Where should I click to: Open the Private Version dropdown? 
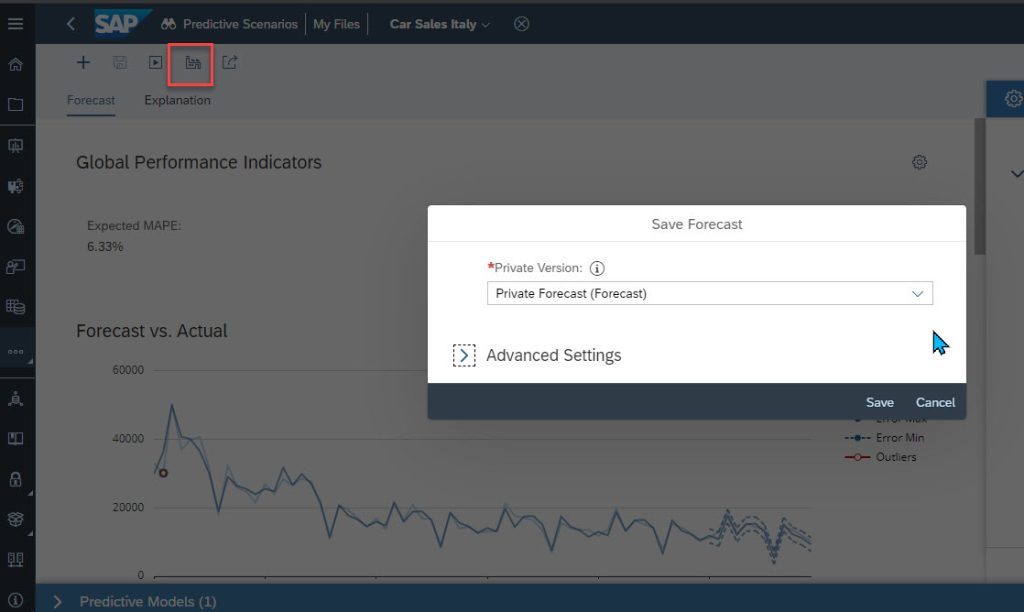pos(710,293)
